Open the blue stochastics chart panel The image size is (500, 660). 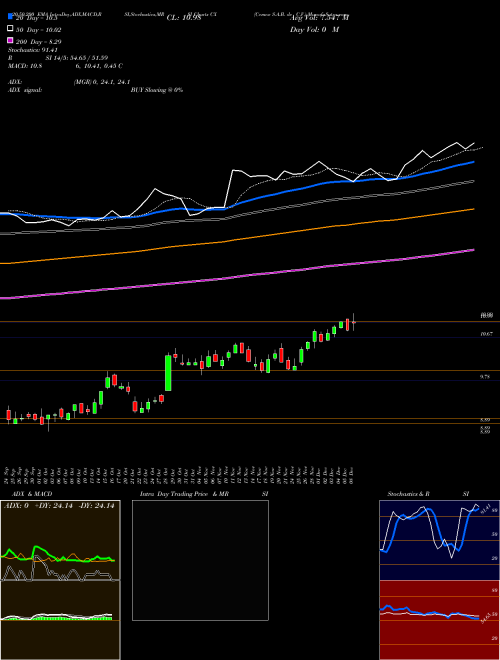click(439, 540)
